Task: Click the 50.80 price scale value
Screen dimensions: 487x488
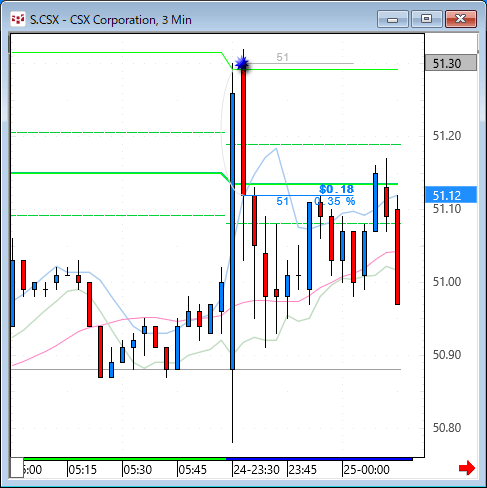Action: point(447,428)
